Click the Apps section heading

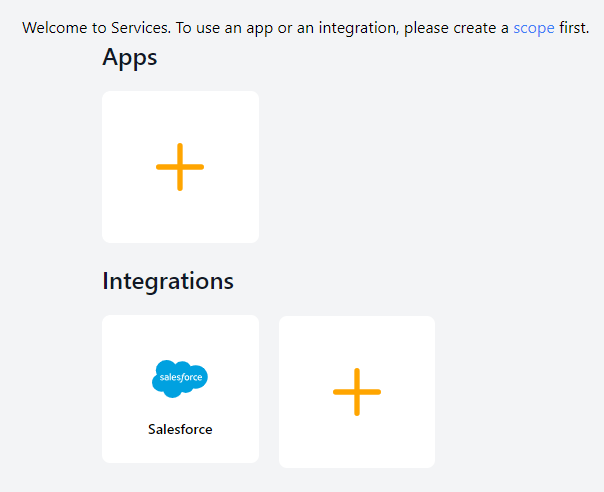[130, 58]
